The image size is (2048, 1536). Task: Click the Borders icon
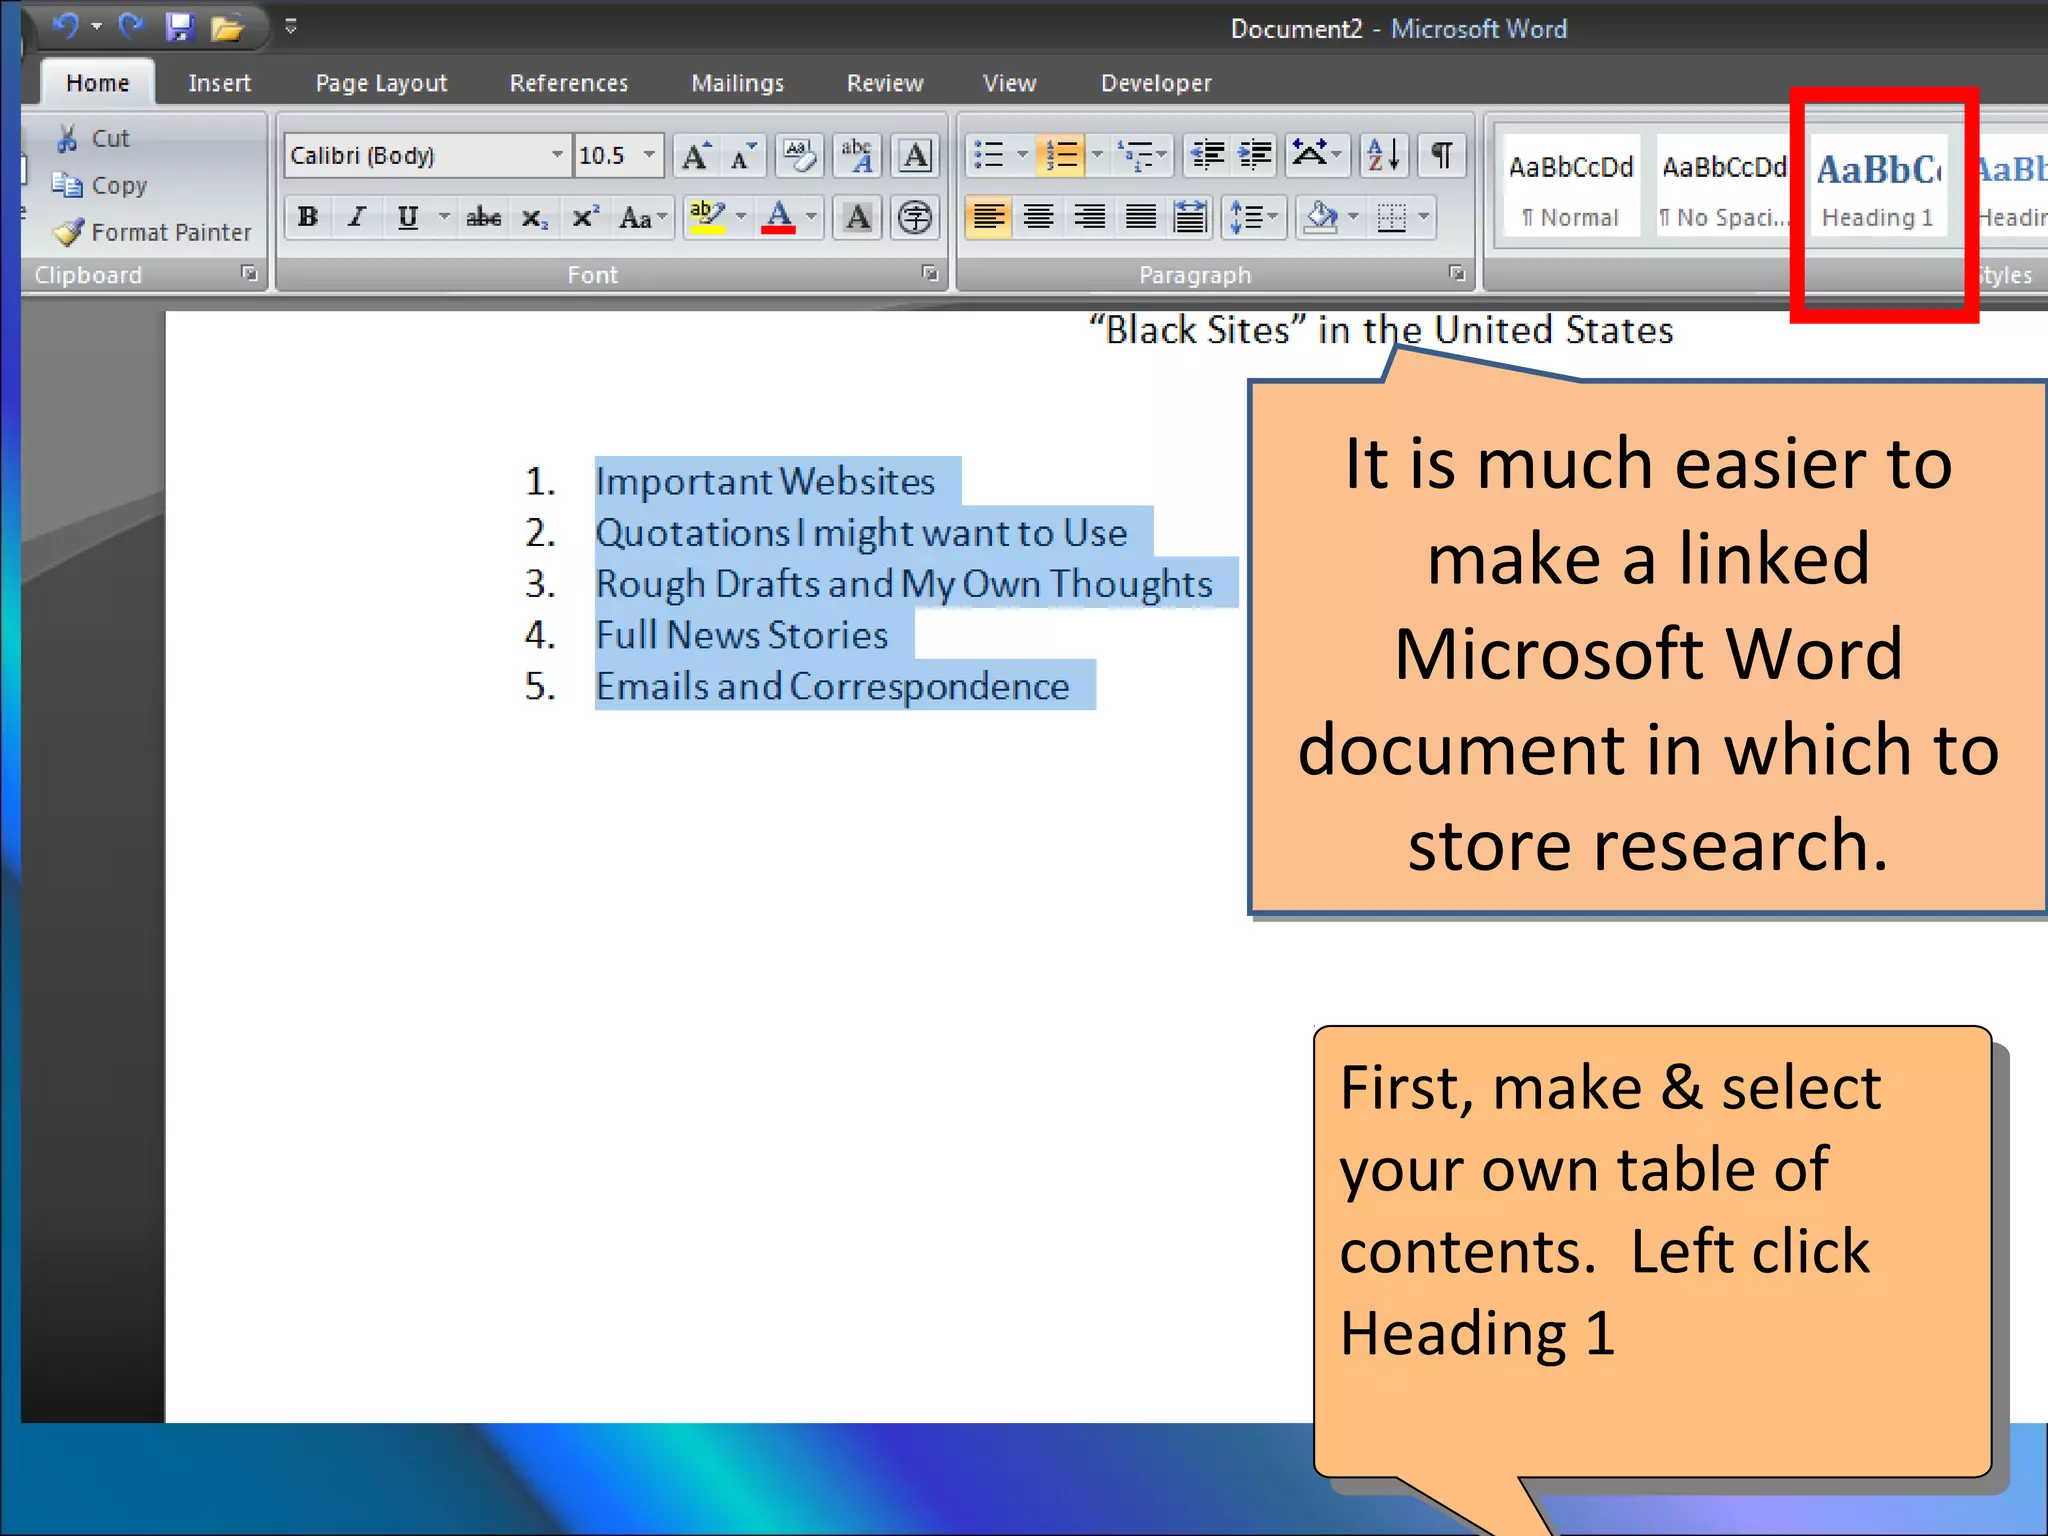tap(1392, 217)
